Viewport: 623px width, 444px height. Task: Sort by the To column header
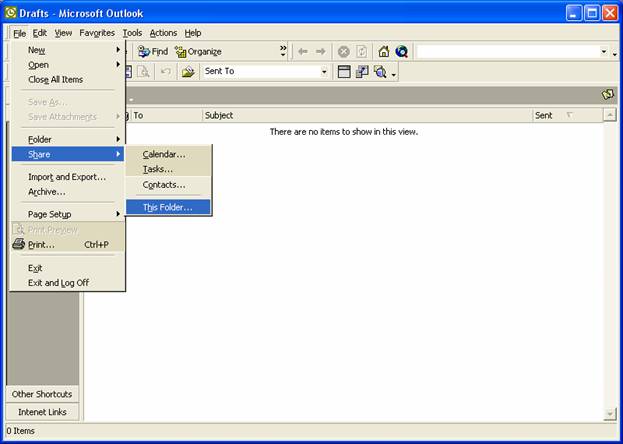(166, 115)
